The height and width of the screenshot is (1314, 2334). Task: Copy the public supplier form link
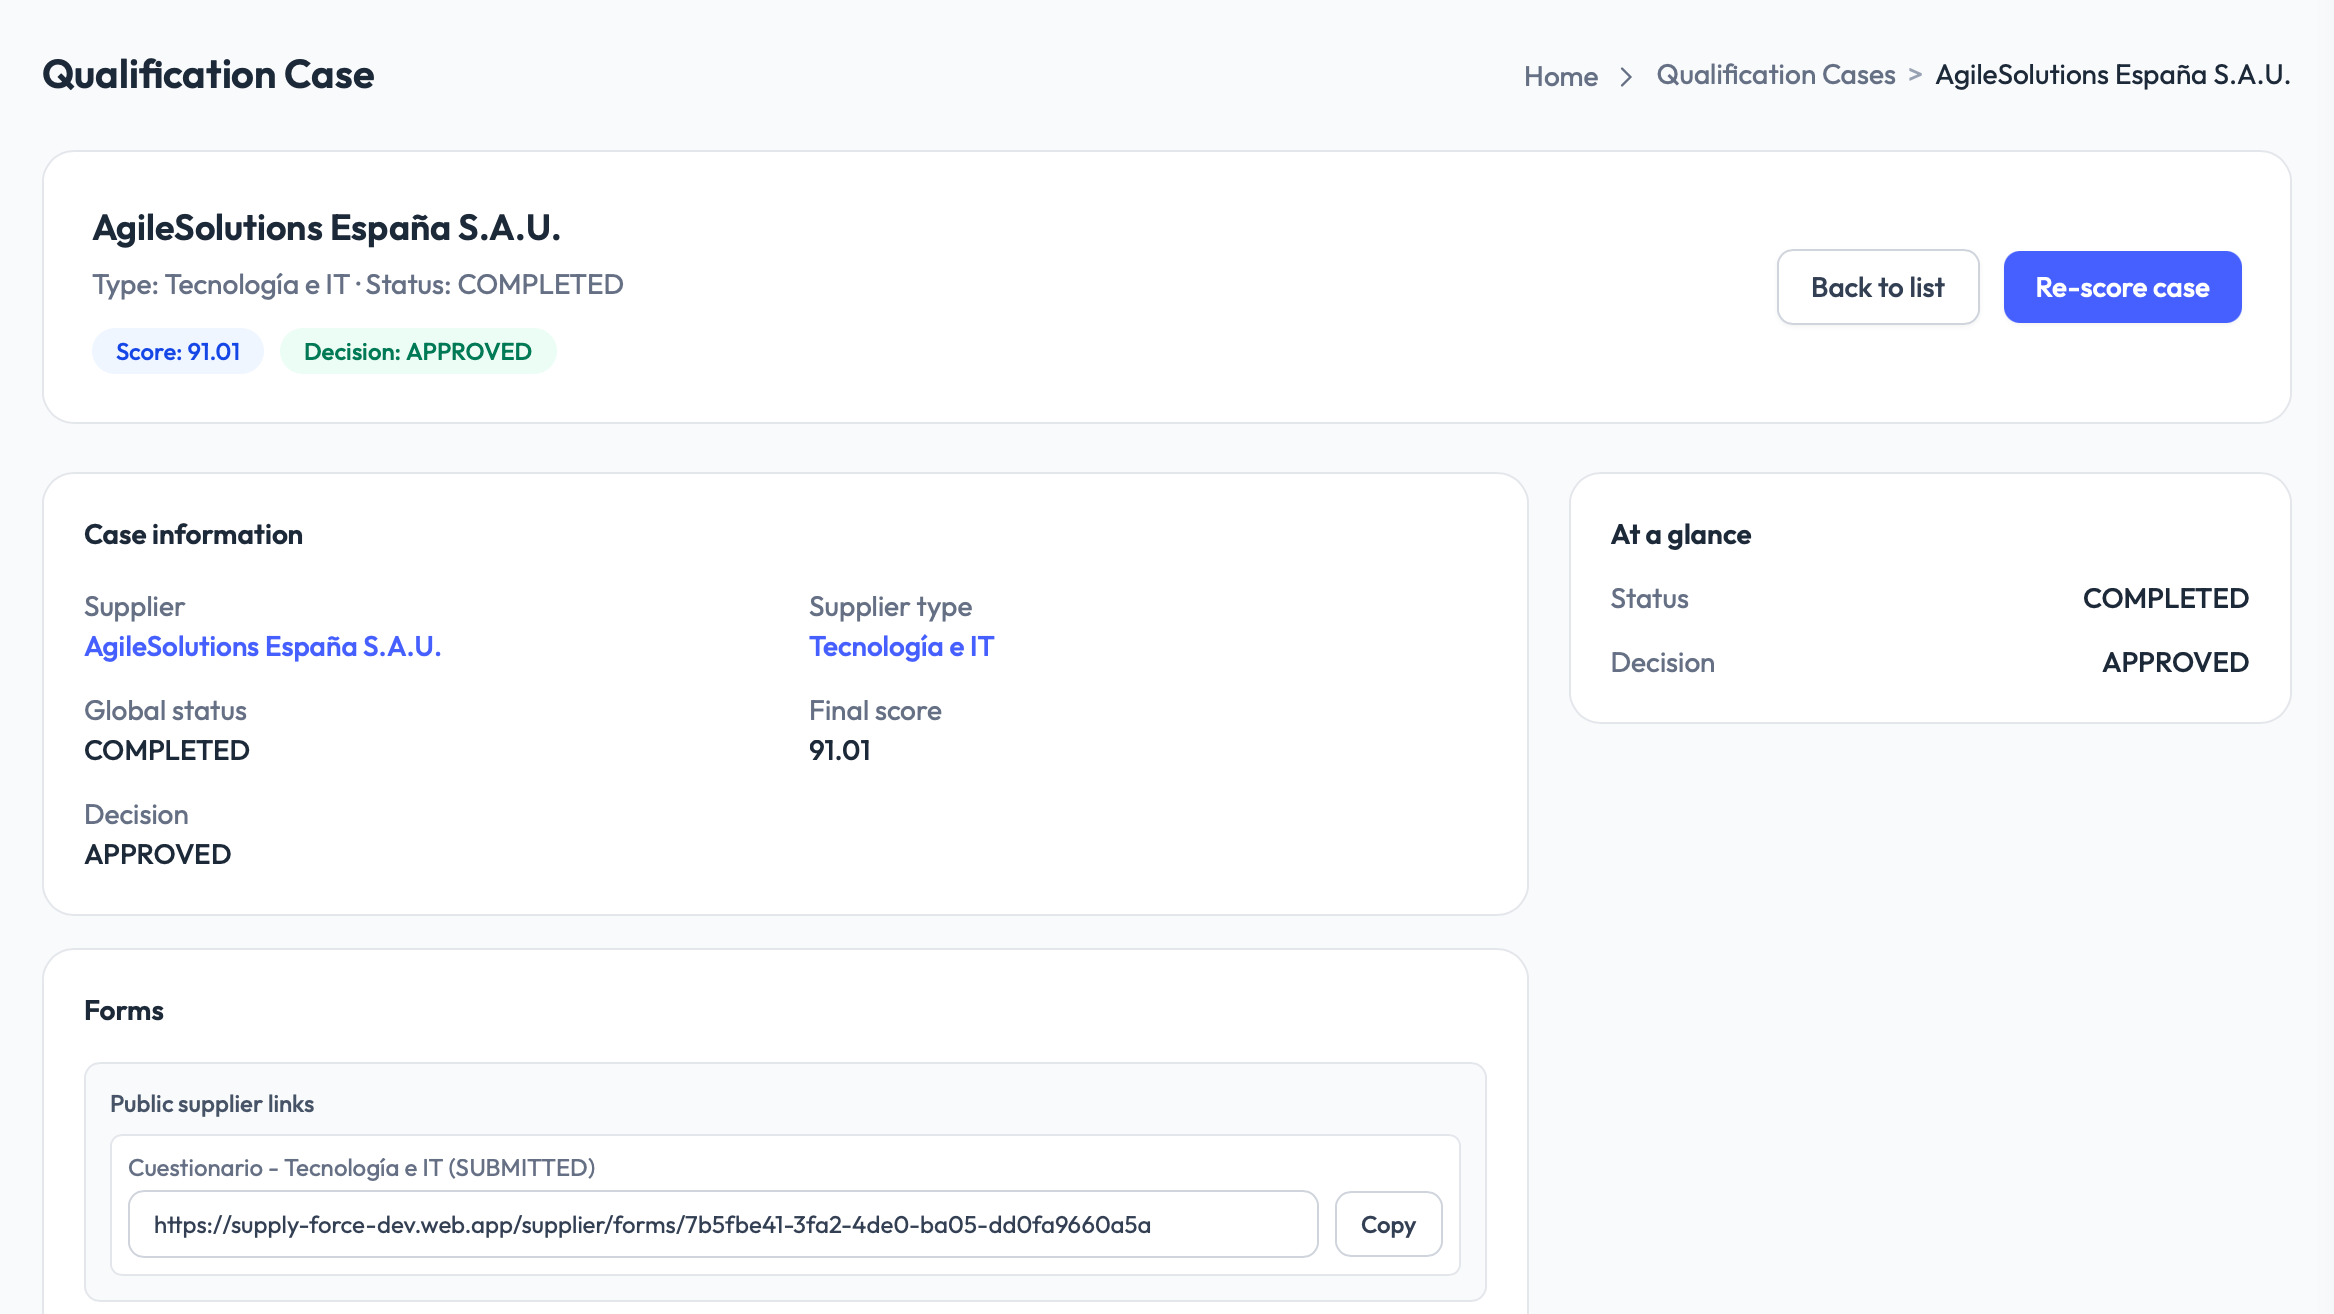coord(1388,1224)
